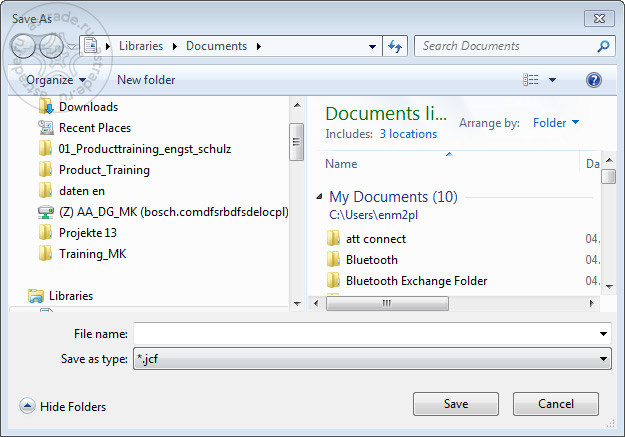Click the Libraries breadcrumb in address bar
Viewport: 625px width, 437px height.
coord(141,46)
